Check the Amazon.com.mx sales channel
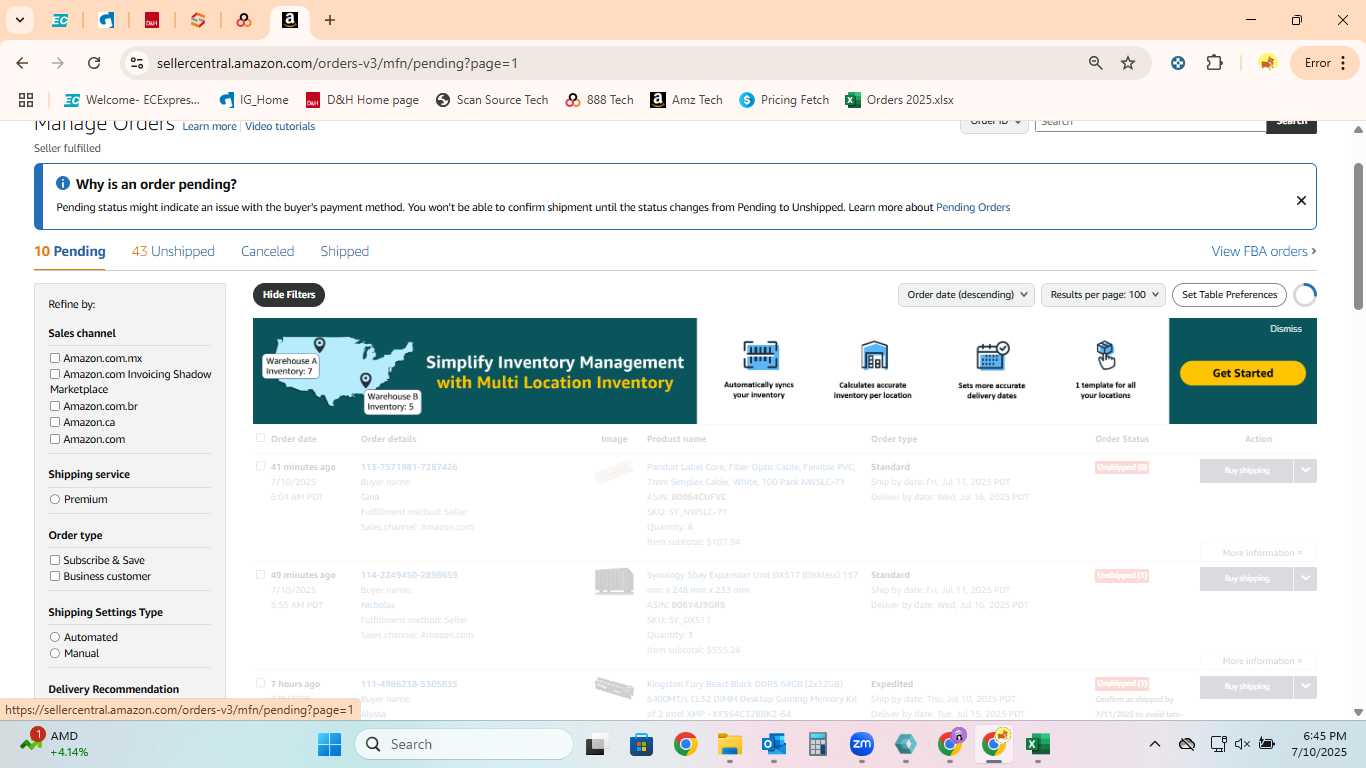The height and width of the screenshot is (768, 1366). tap(55, 358)
